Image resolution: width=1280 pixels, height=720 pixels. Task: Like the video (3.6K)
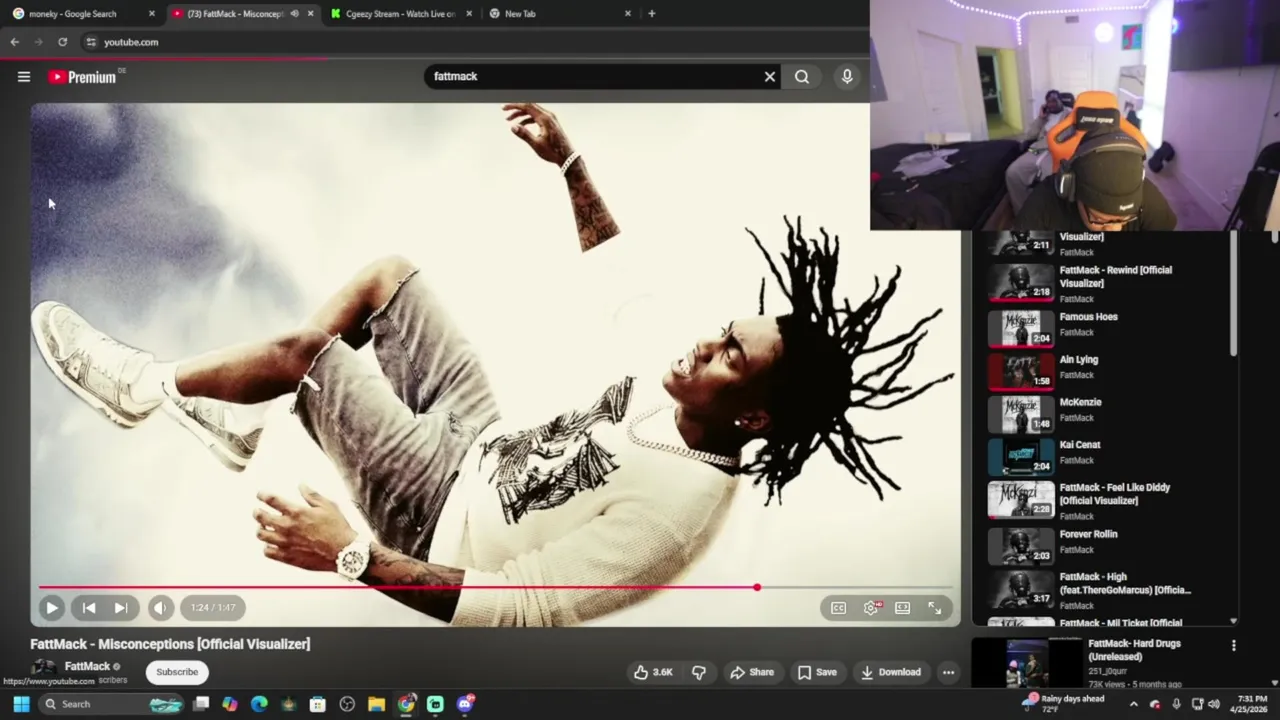652,672
